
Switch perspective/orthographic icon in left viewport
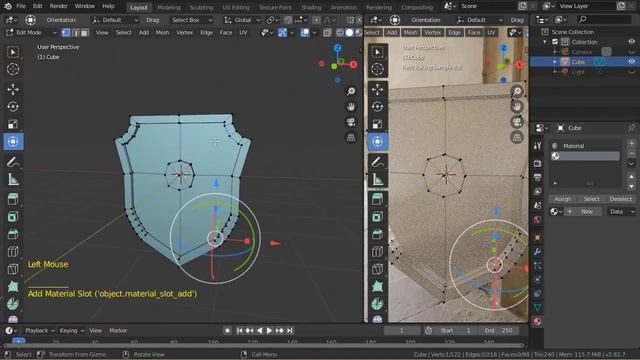[351, 138]
